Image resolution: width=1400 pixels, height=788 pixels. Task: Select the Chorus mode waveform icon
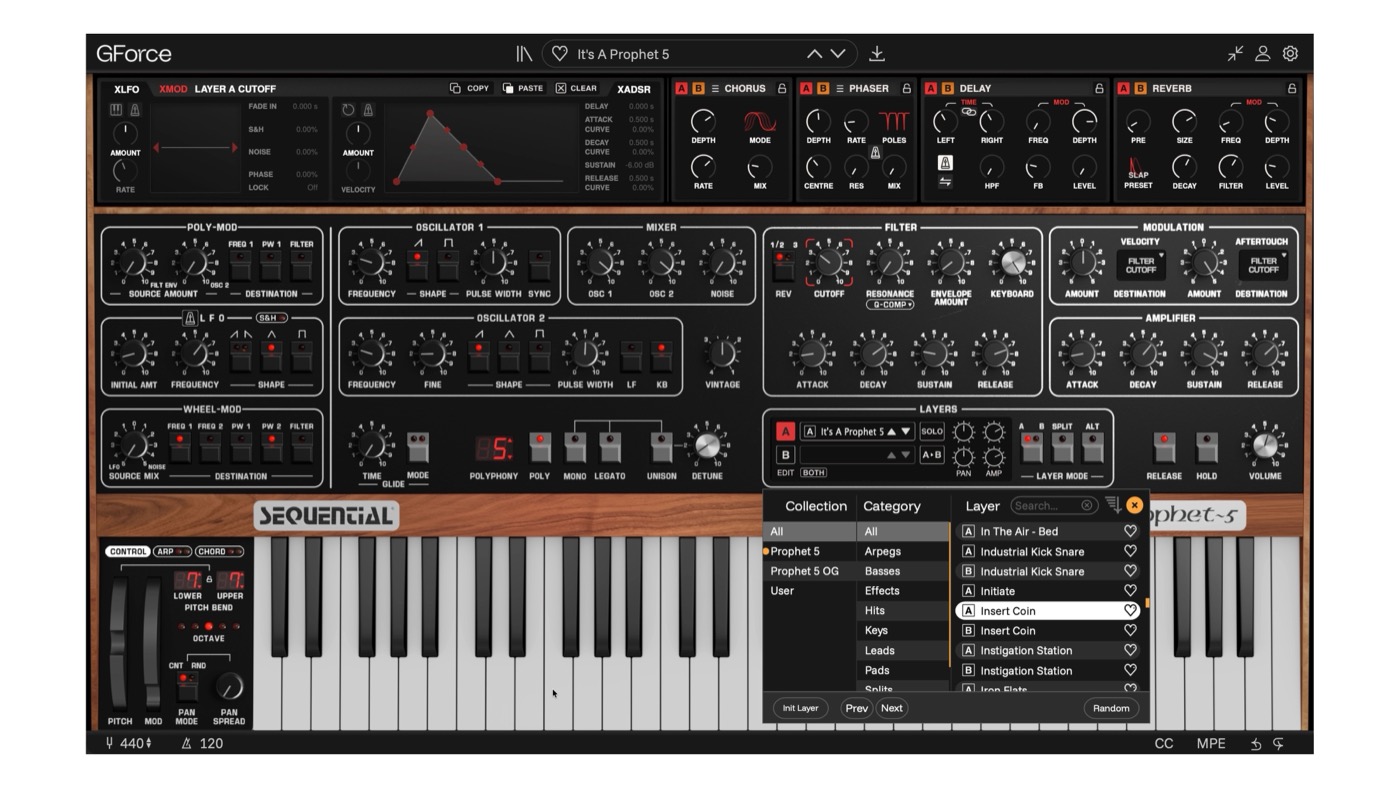click(x=760, y=122)
